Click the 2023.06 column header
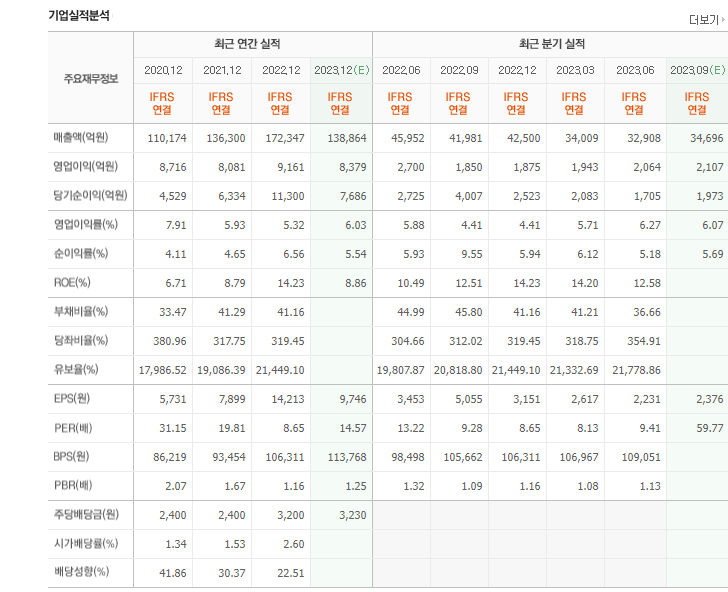 635,70
